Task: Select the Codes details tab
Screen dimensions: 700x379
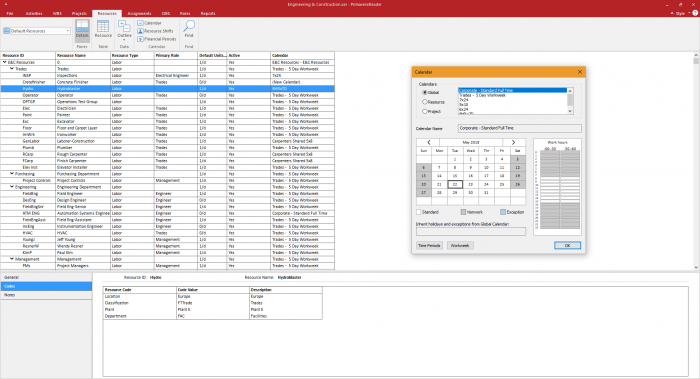Action: coord(46,286)
